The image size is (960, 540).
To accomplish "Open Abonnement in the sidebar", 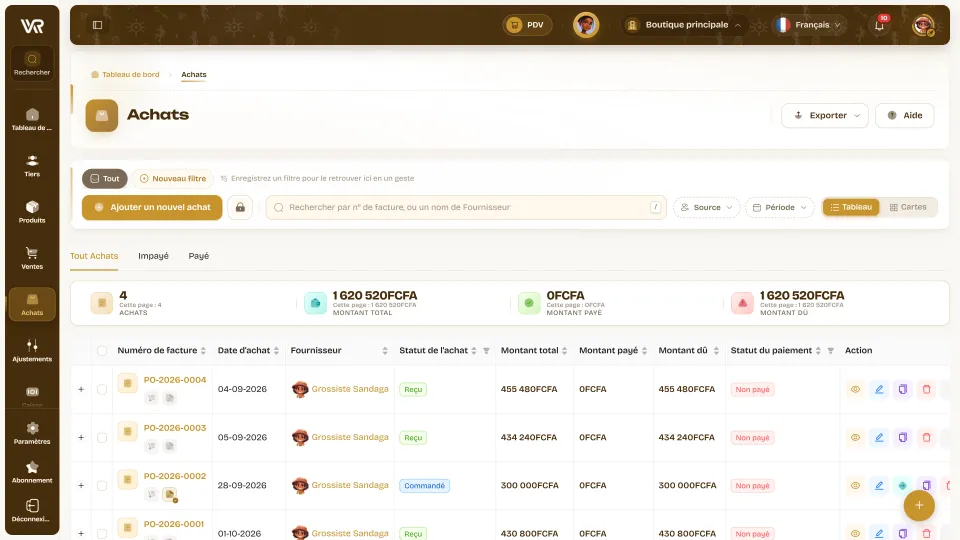I will (x=32, y=472).
